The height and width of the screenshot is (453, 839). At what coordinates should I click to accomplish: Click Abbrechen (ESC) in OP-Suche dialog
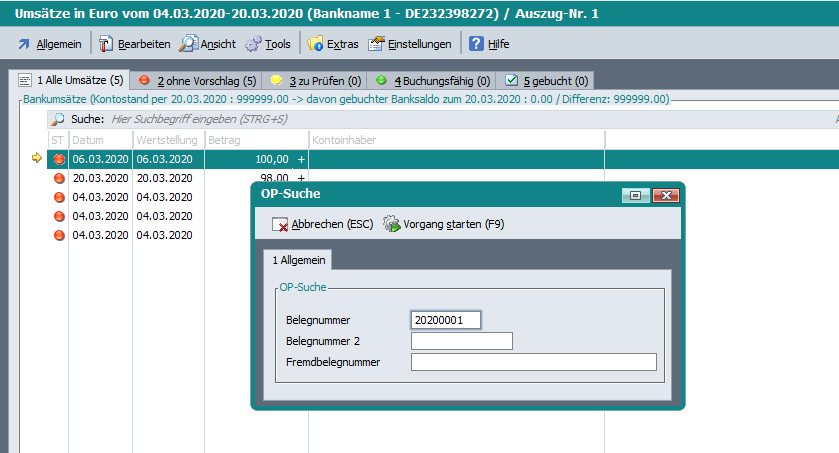(x=322, y=224)
